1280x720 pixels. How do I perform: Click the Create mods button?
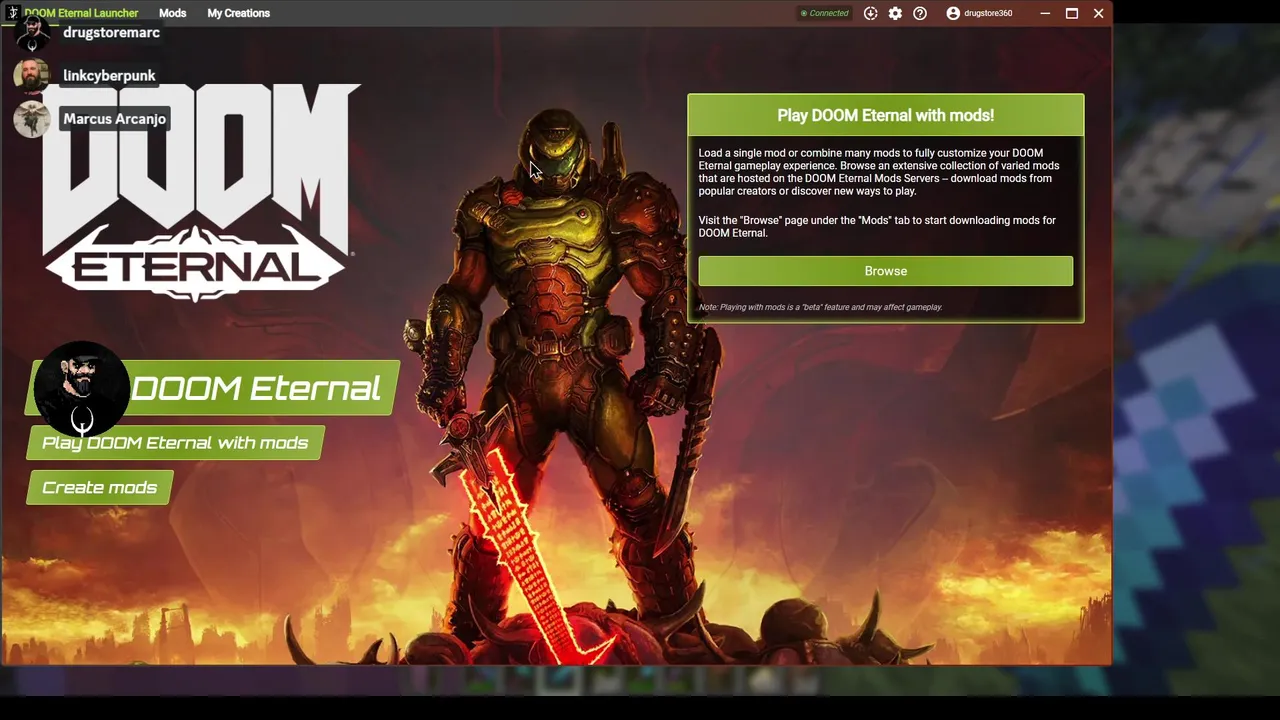tap(99, 488)
